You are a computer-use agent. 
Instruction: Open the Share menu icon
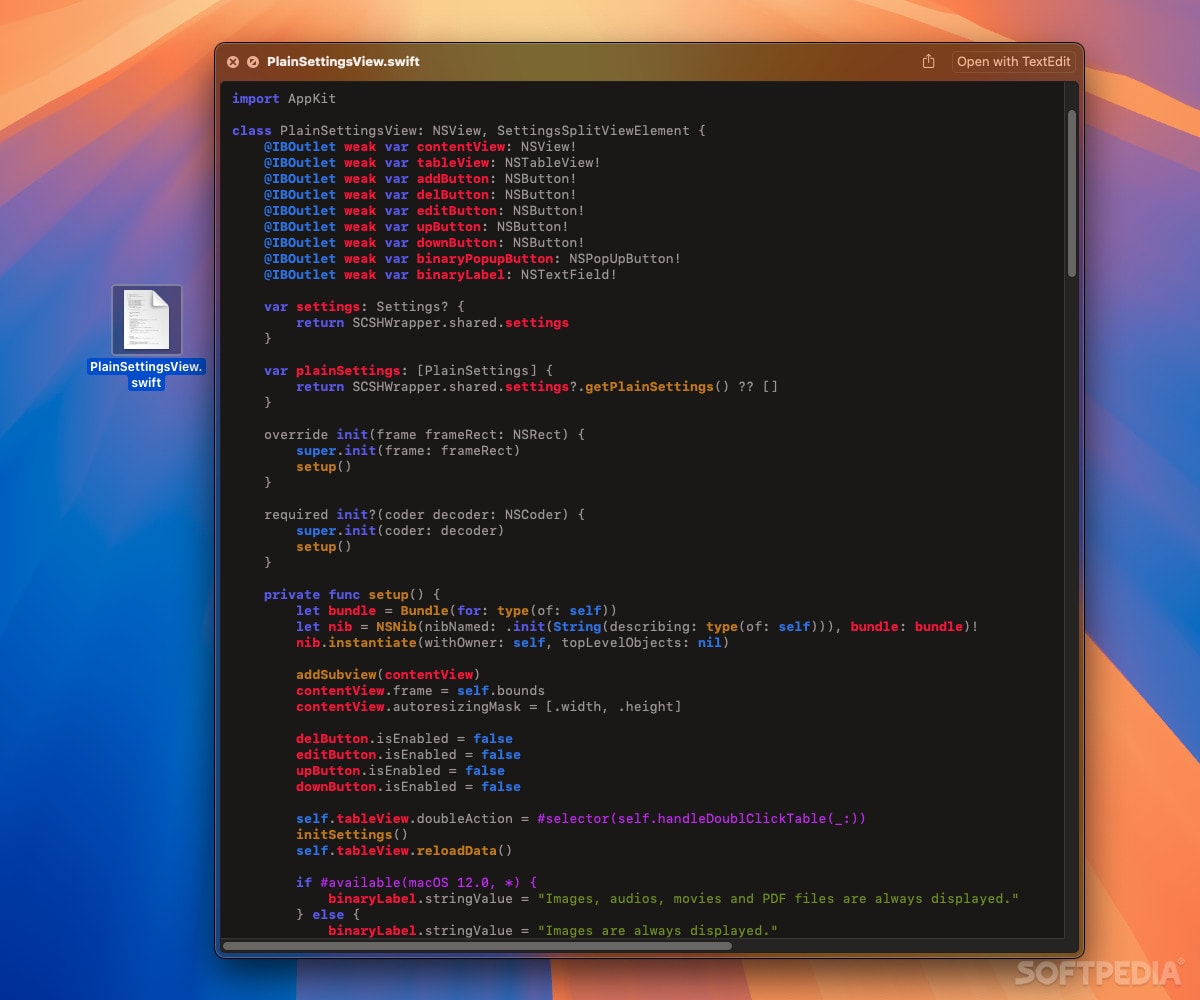click(x=928, y=62)
